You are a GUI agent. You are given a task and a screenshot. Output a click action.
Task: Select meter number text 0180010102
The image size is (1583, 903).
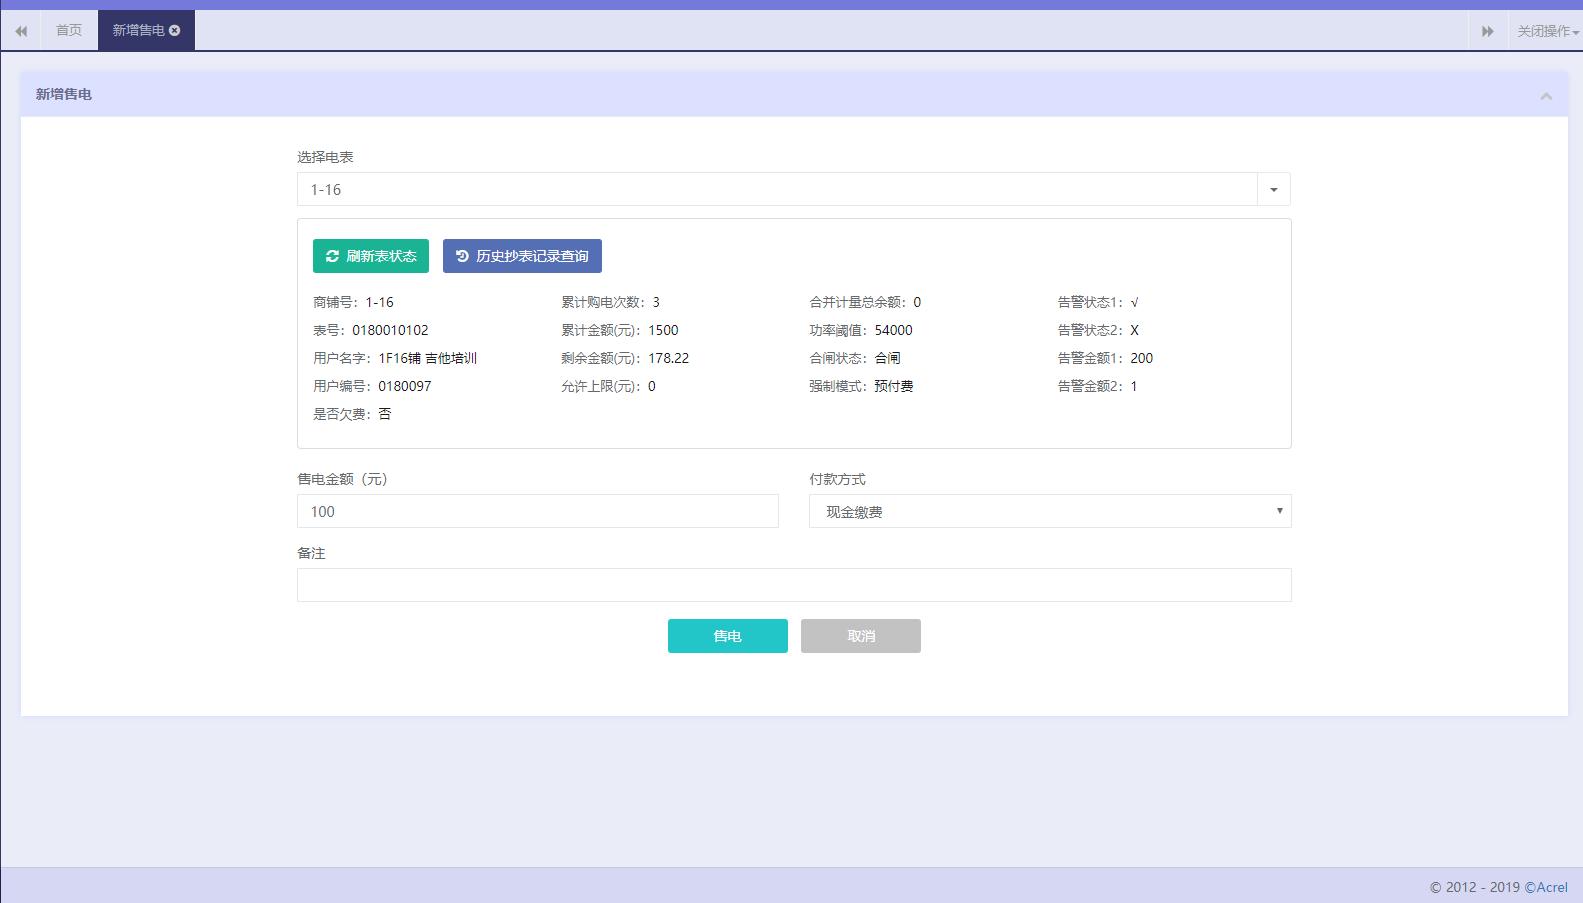point(390,330)
